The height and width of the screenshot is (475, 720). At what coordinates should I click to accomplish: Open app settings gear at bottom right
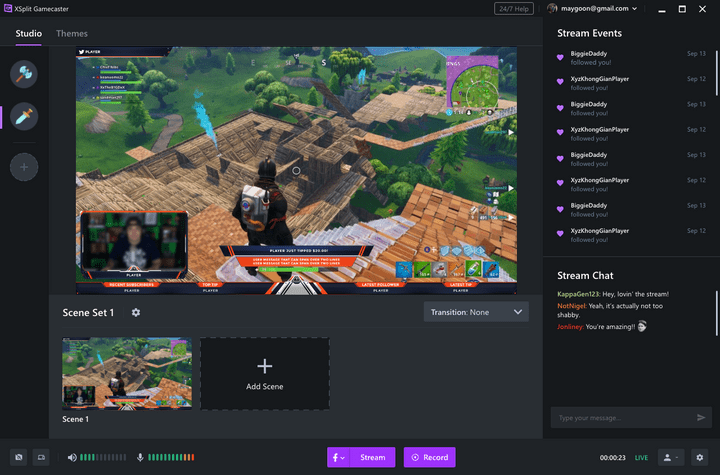pyautogui.click(x=699, y=457)
